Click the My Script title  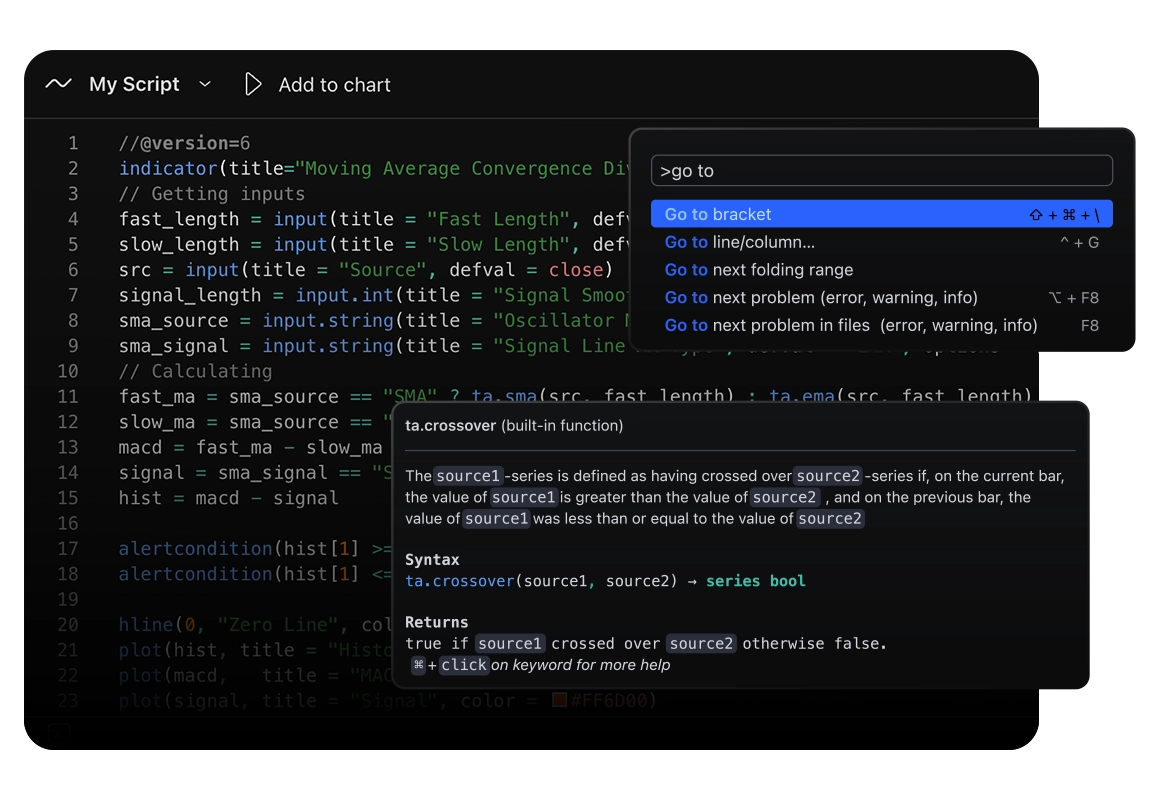pos(134,85)
